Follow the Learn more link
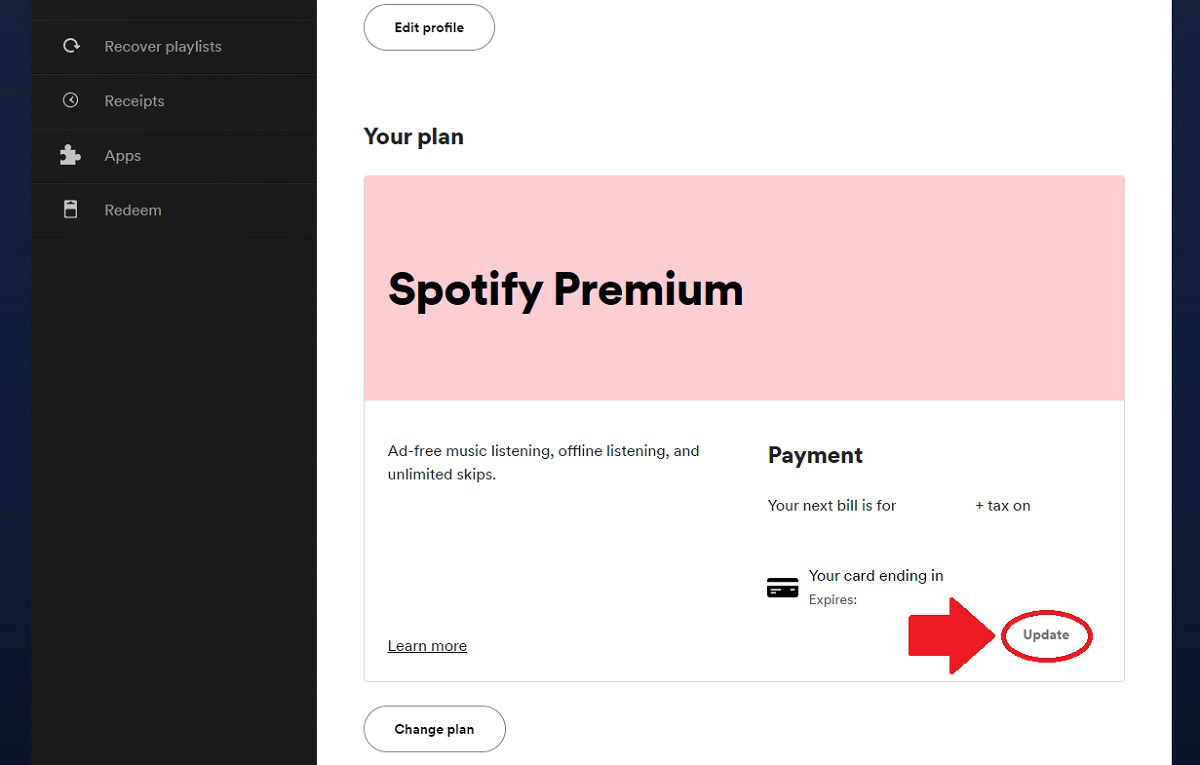The height and width of the screenshot is (765, 1200). (427, 646)
